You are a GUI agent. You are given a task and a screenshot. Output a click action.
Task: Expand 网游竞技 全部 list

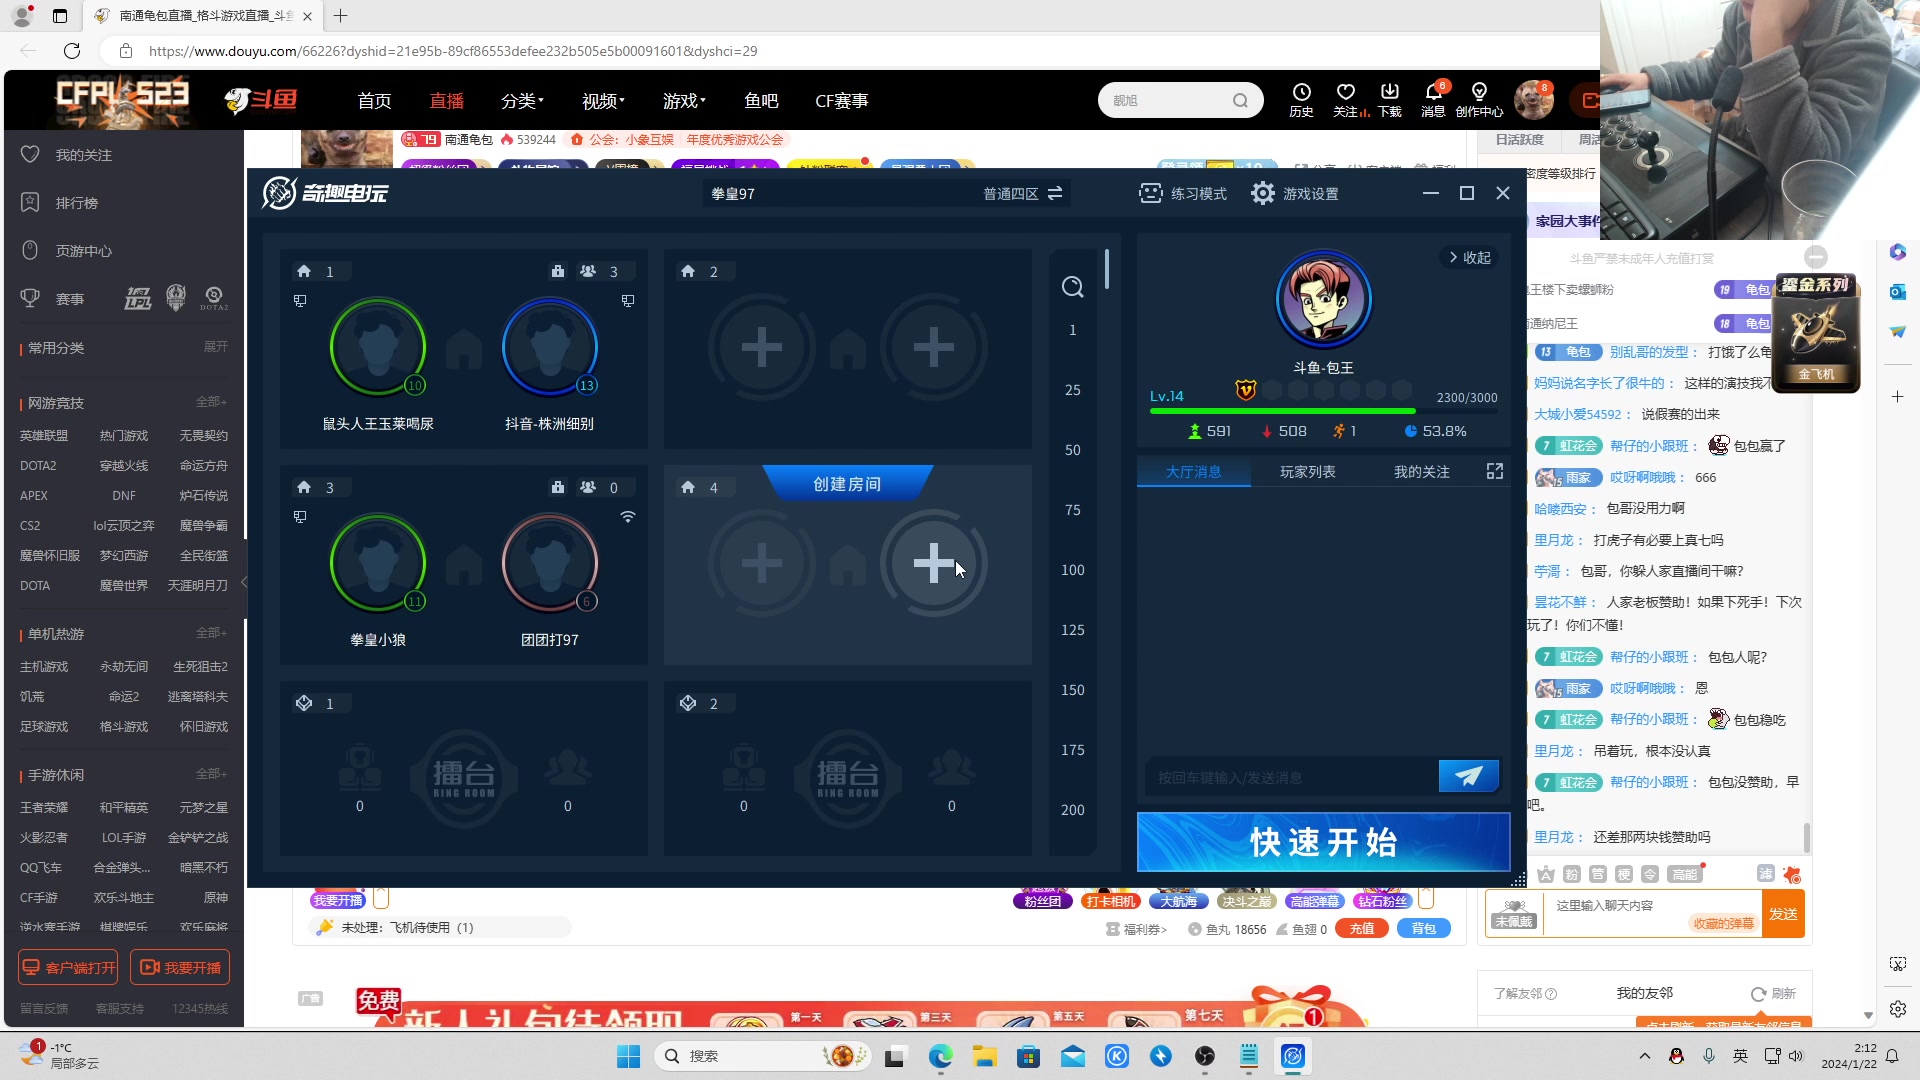211,402
